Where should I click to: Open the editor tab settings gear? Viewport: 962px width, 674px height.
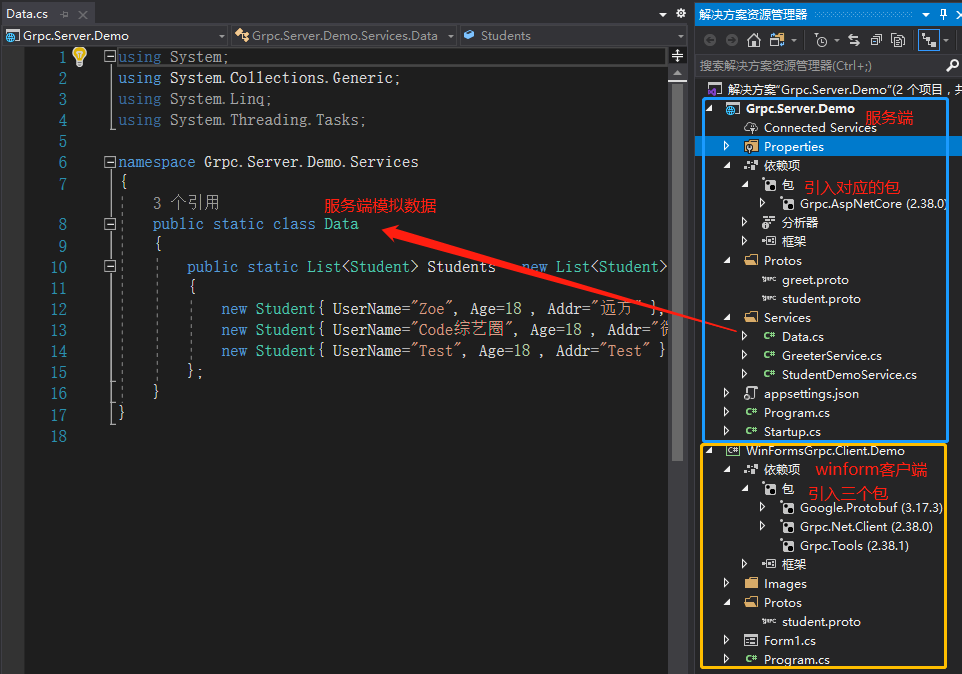(680, 13)
